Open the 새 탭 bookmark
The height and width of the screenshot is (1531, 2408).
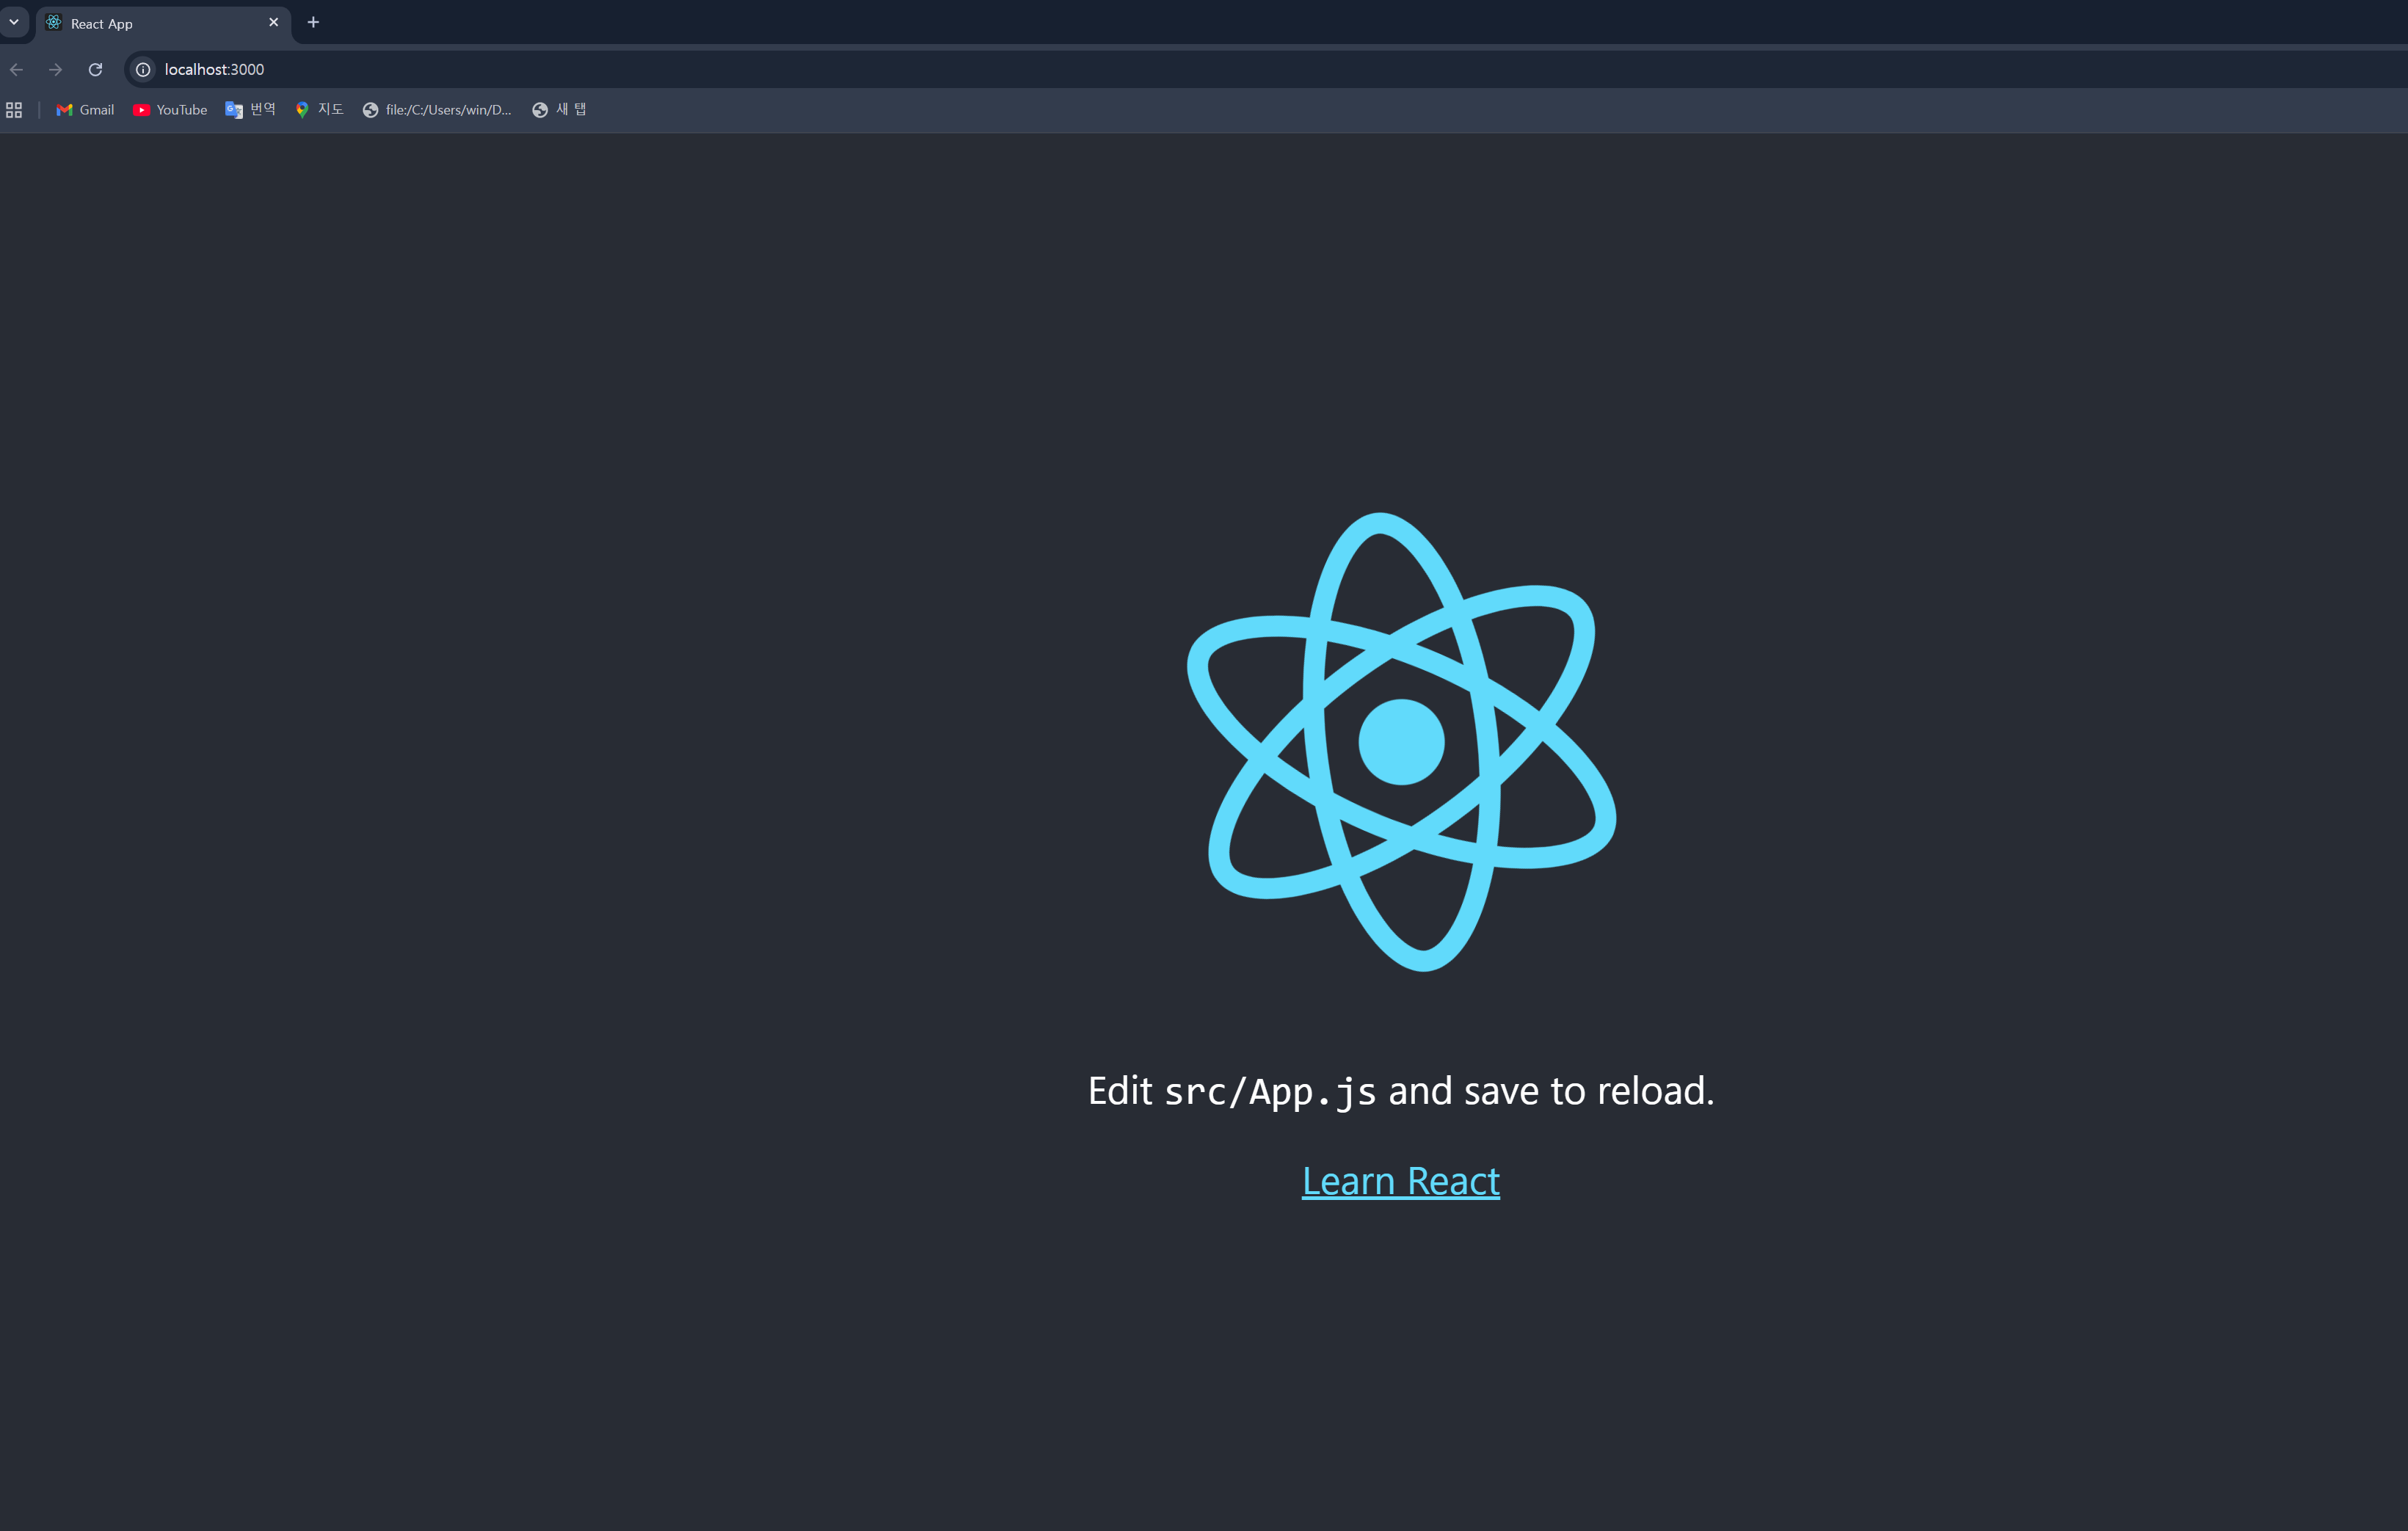(559, 110)
